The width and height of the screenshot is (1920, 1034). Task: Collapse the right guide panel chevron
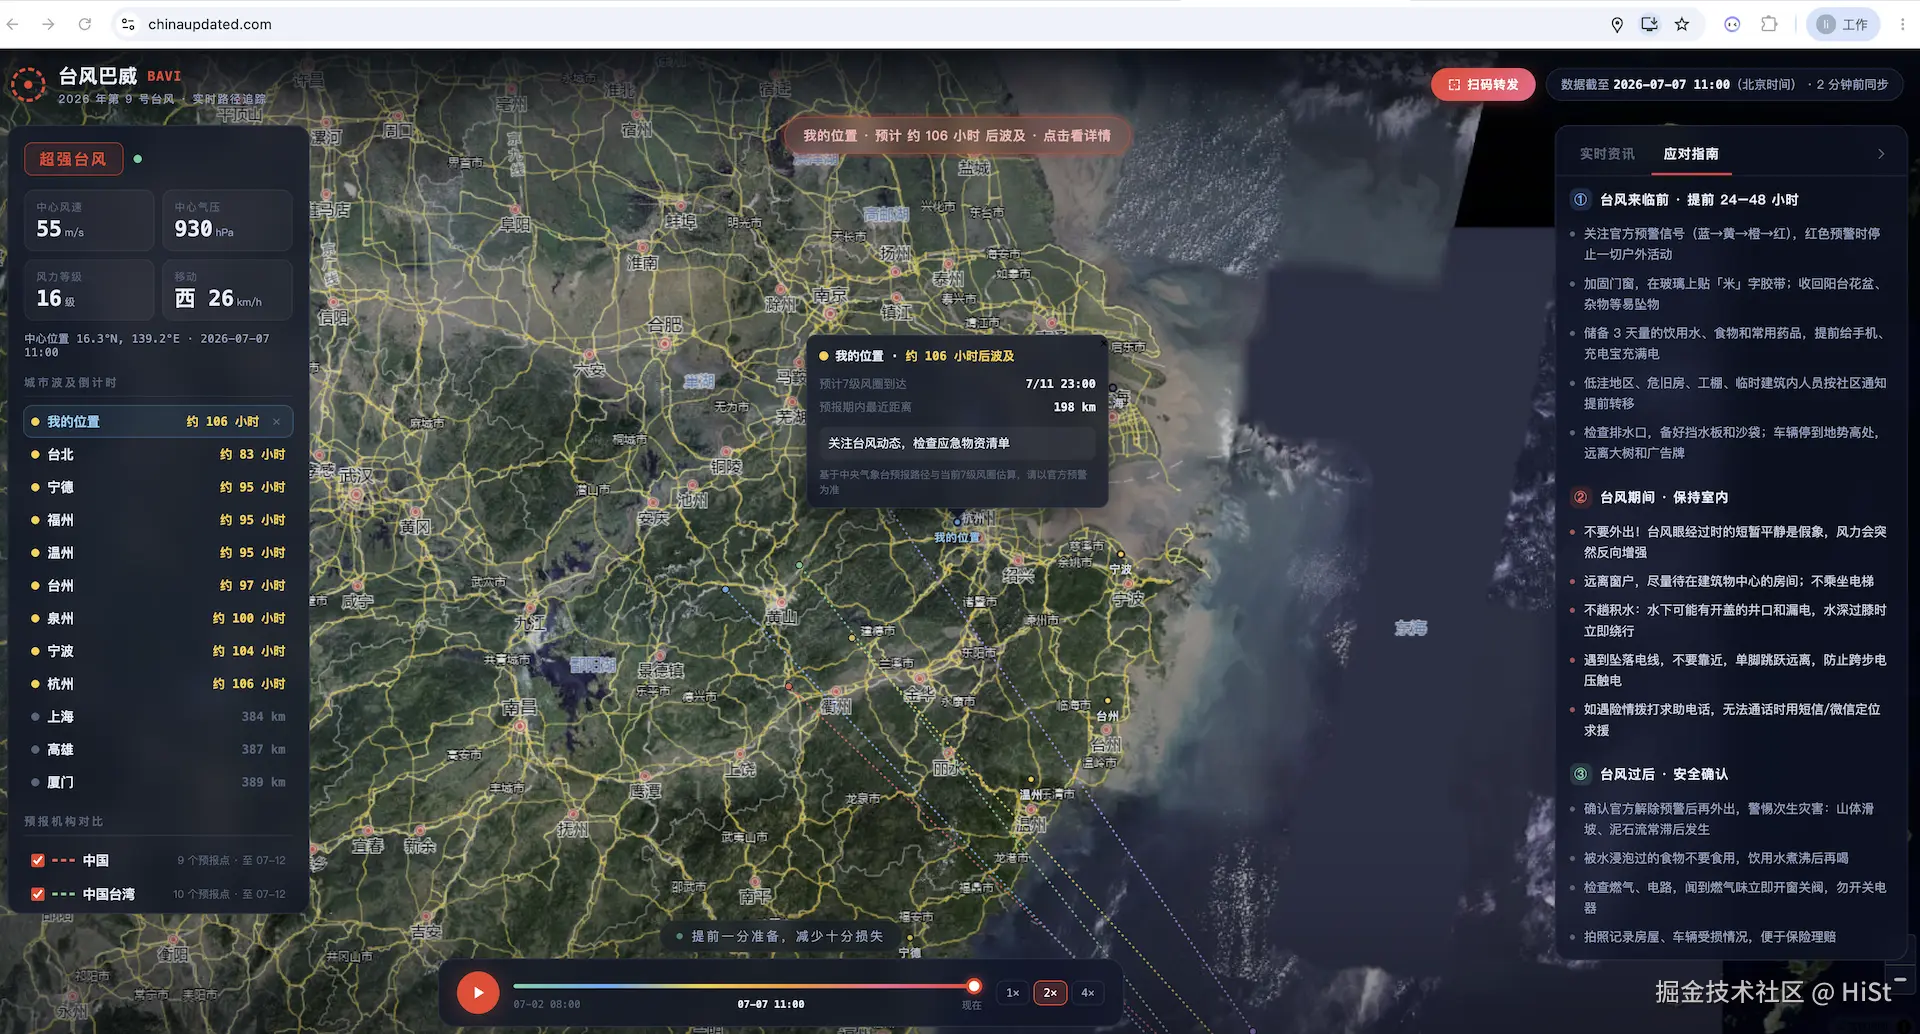tap(1881, 154)
